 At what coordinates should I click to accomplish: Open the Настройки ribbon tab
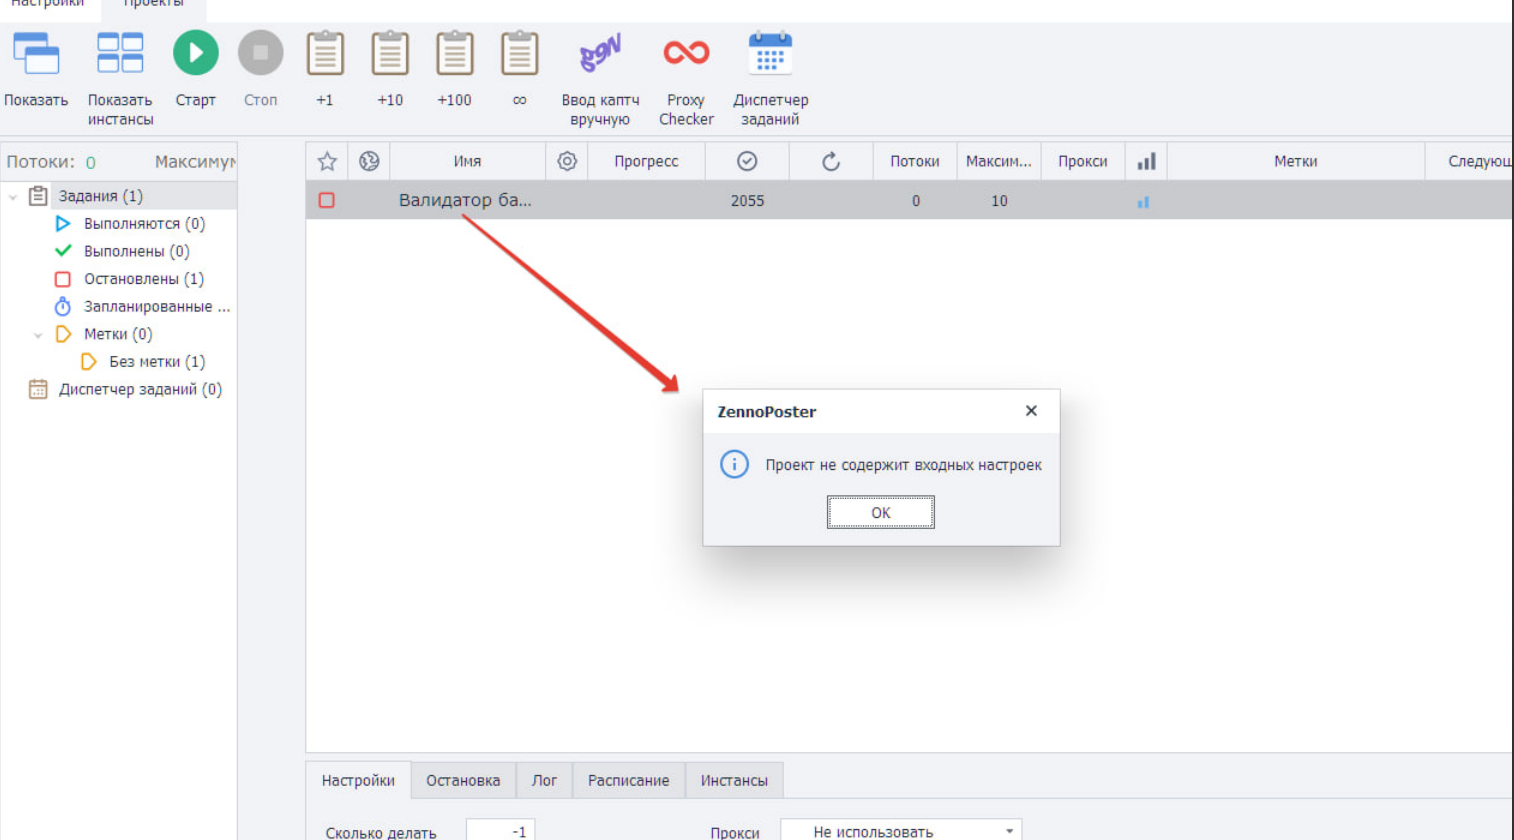(x=47, y=4)
